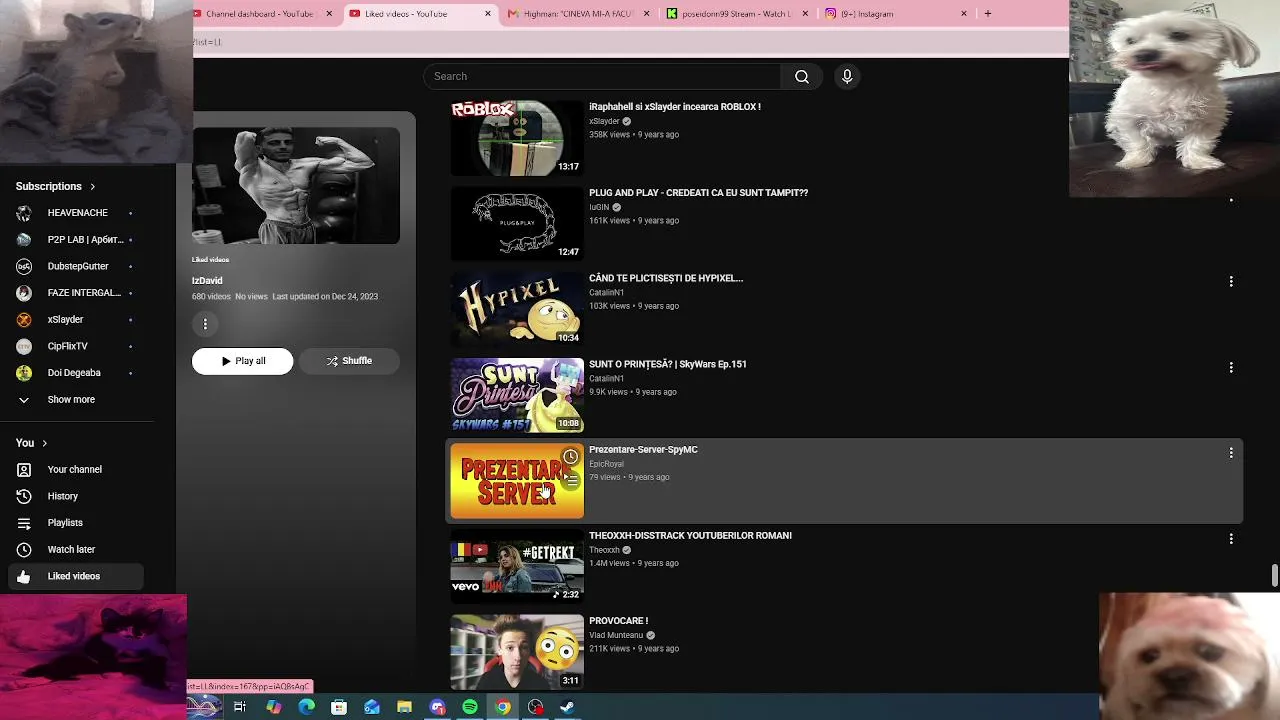Launch Copilot from the taskbar
1280x720 pixels.
coord(274,707)
